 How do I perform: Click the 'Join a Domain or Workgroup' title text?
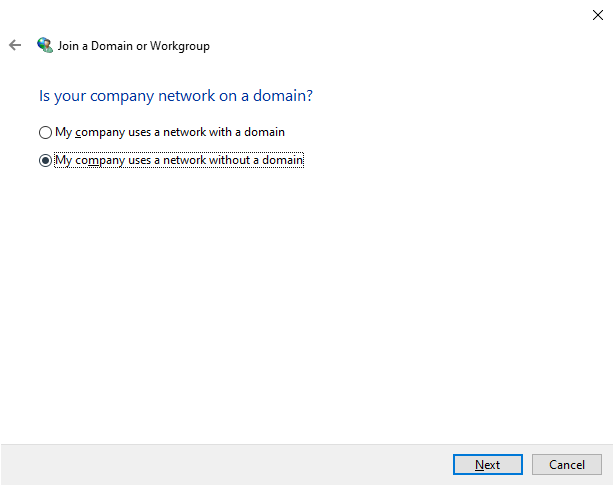tap(134, 46)
